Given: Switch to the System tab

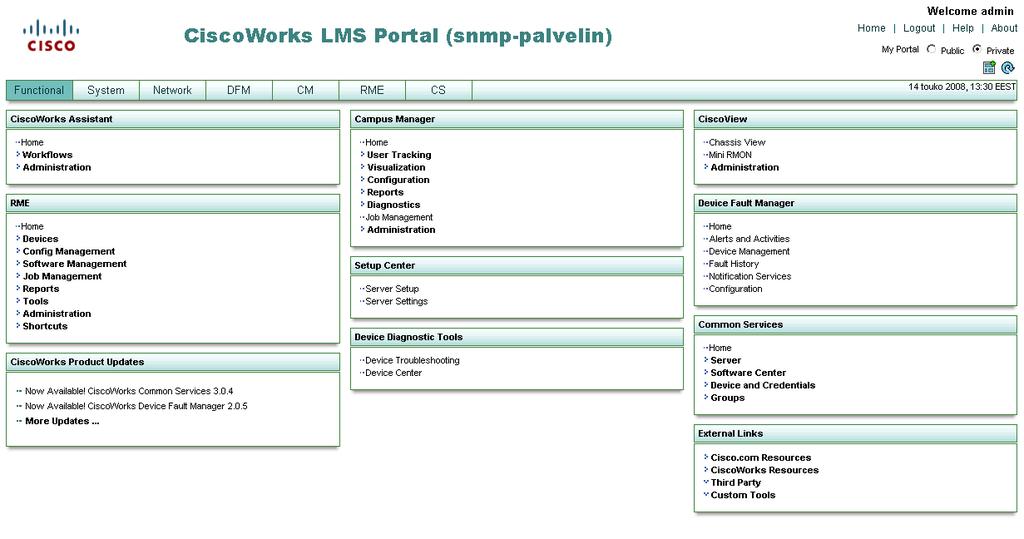Looking at the screenshot, I should (106, 90).
